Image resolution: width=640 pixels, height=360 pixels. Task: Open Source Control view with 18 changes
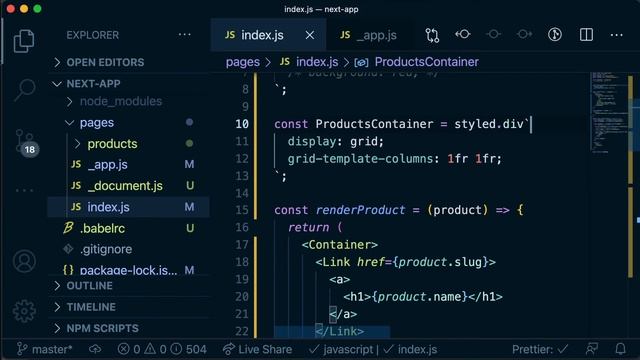point(25,142)
